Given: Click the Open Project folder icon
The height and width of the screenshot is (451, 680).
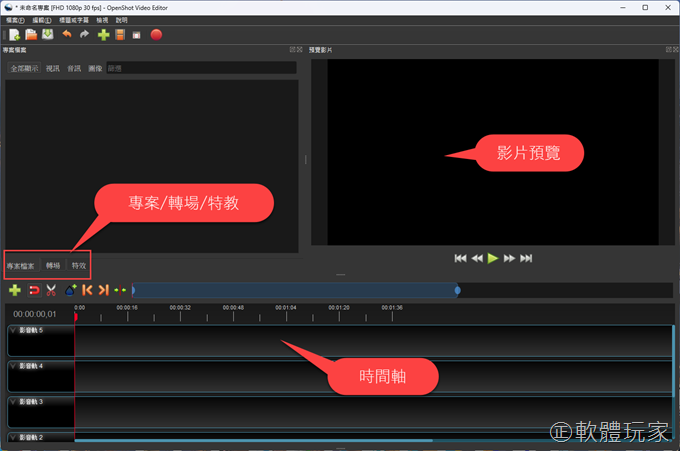Looking at the screenshot, I should (31, 35).
